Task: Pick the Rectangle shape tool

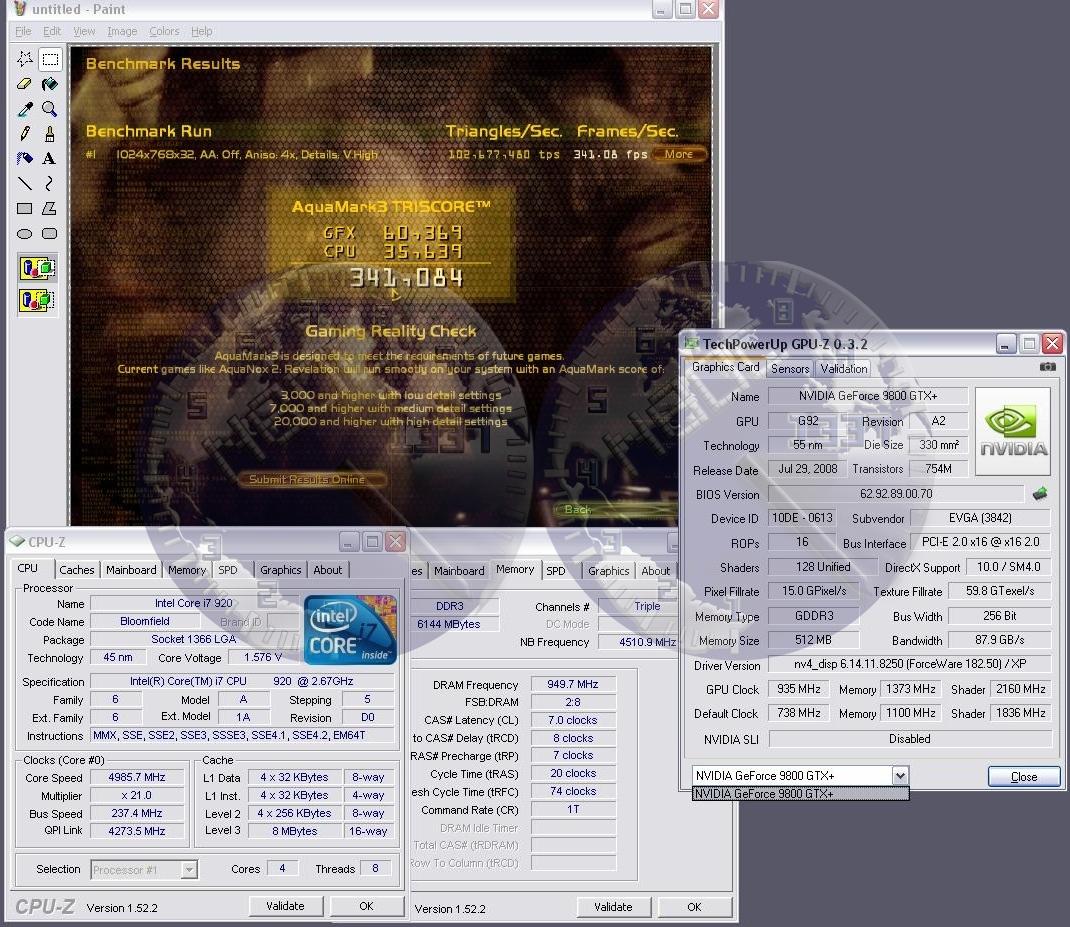Action: pyautogui.click(x=25, y=208)
